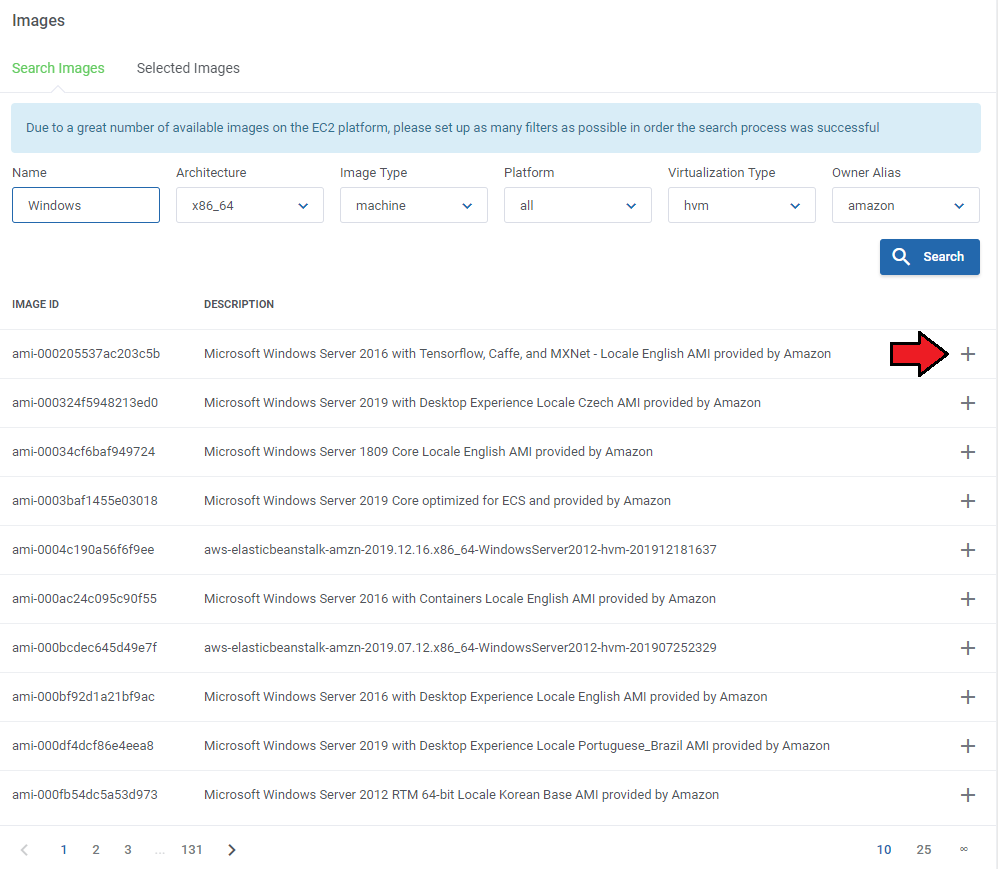Add image ami-000324f5948213ed0 with plus icon
The height and width of the screenshot is (869, 998).
click(967, 403)
